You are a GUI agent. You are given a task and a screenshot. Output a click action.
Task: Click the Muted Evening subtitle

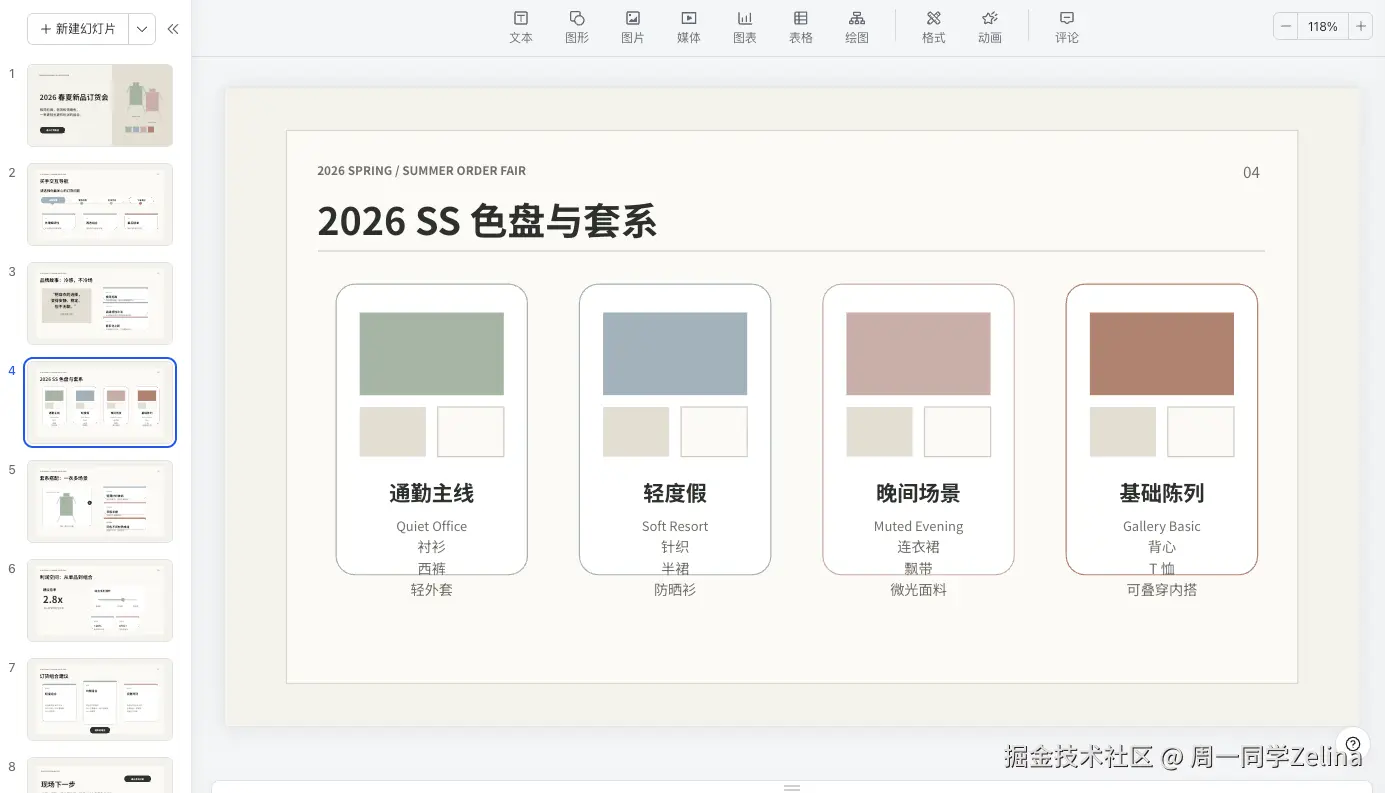point(918,526)
